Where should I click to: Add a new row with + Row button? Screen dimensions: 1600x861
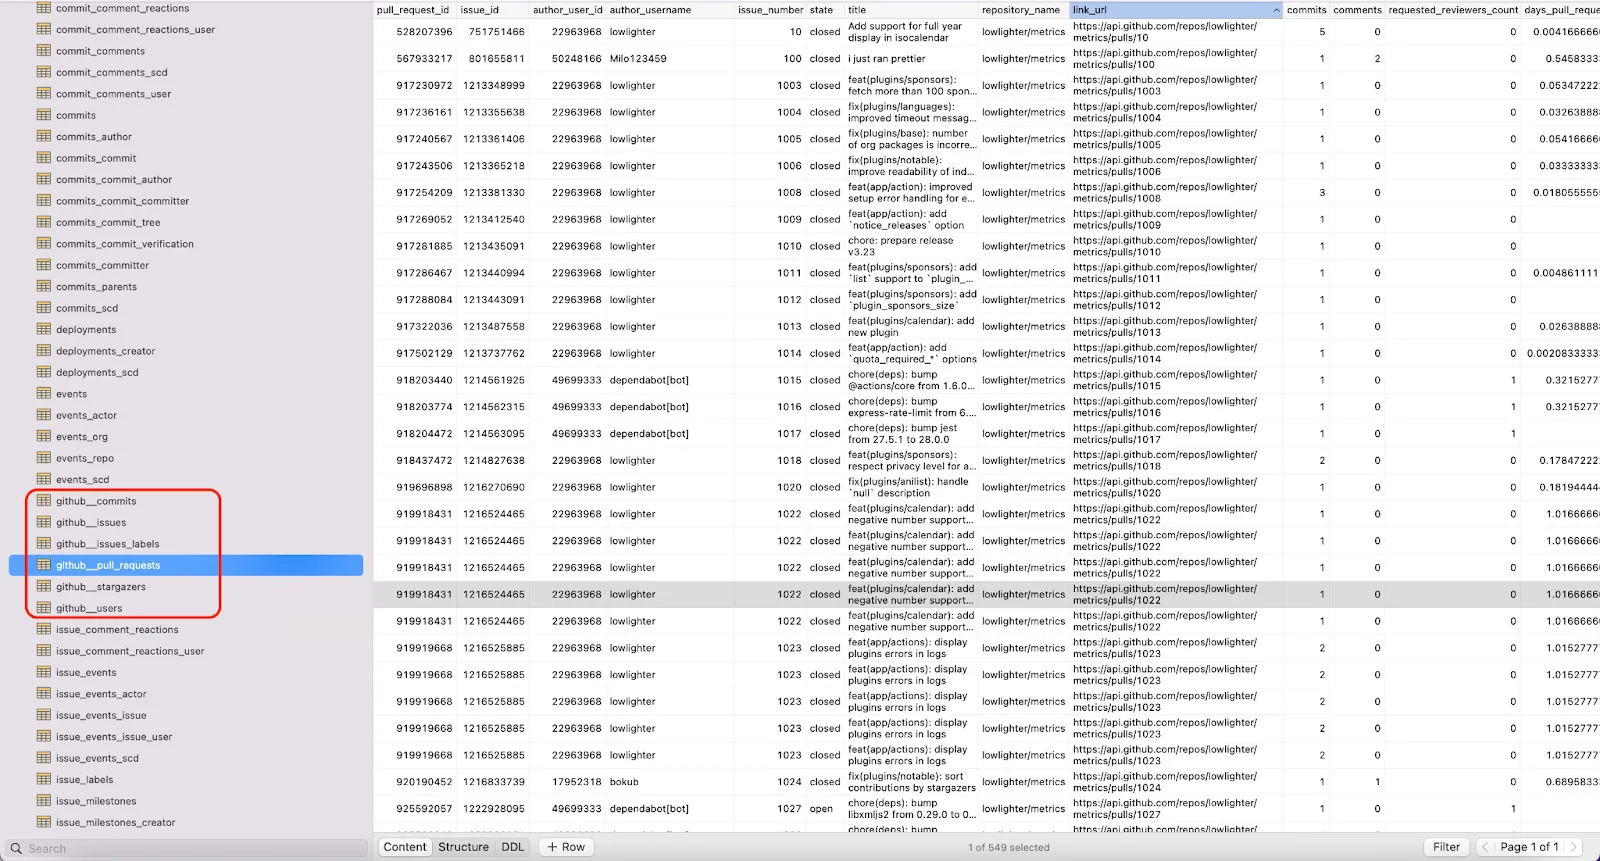pyautogui.click(x=566, y=847)
